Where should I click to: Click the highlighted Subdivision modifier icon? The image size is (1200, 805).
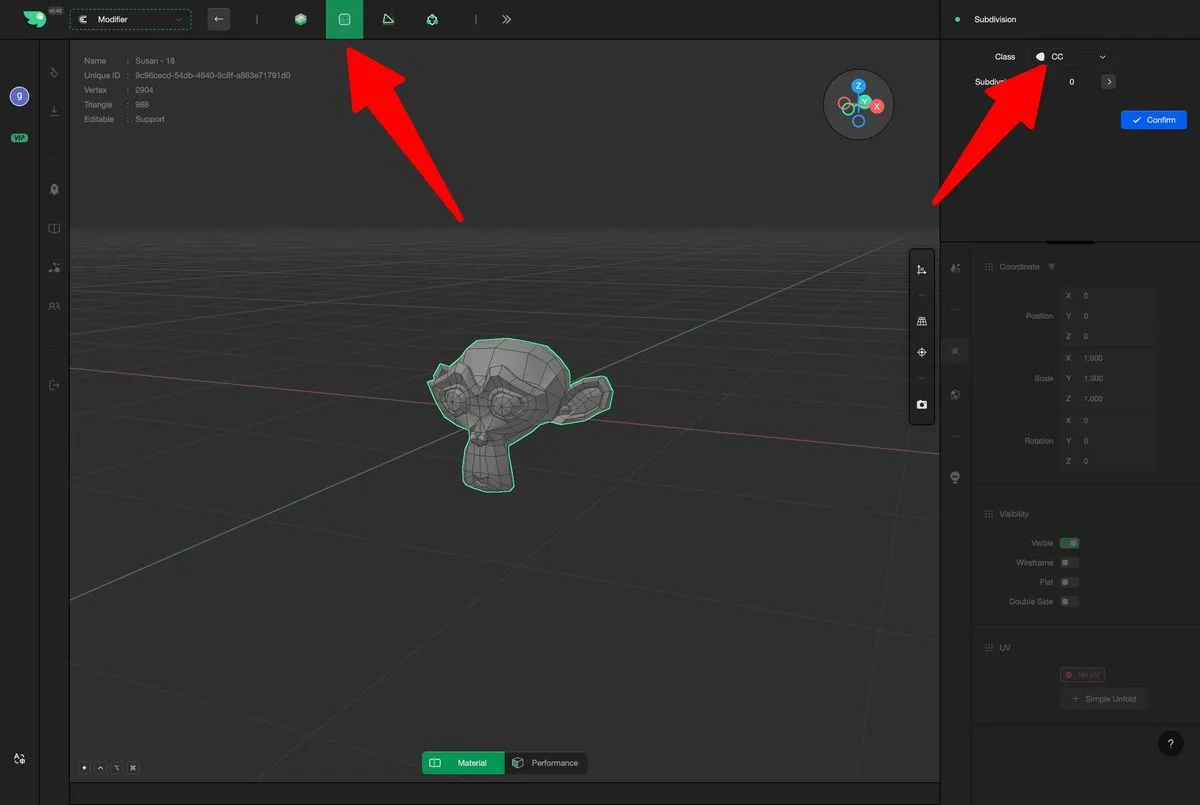coord(344,19)
